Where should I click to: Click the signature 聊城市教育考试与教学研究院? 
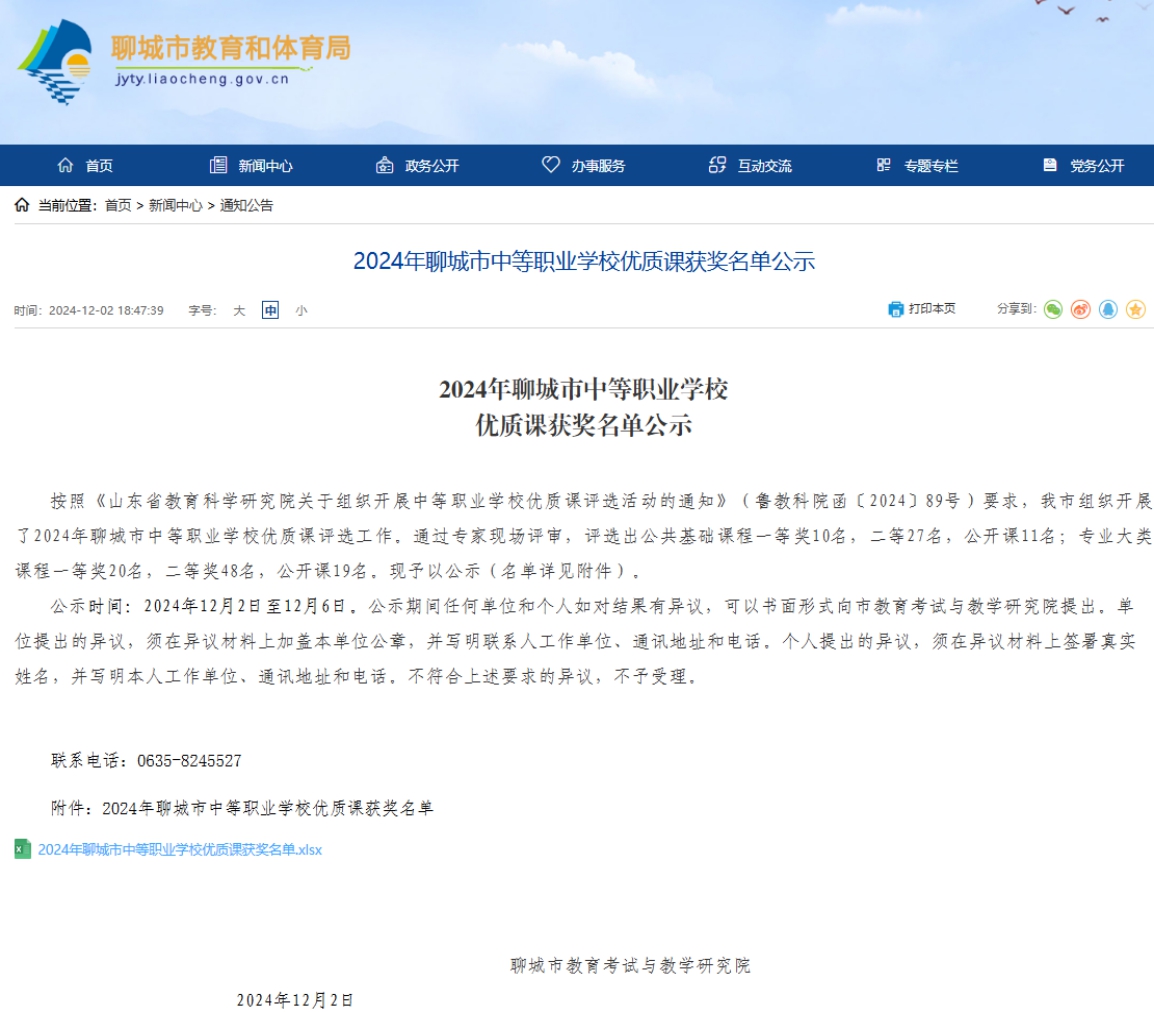click(x=630, y=965)
